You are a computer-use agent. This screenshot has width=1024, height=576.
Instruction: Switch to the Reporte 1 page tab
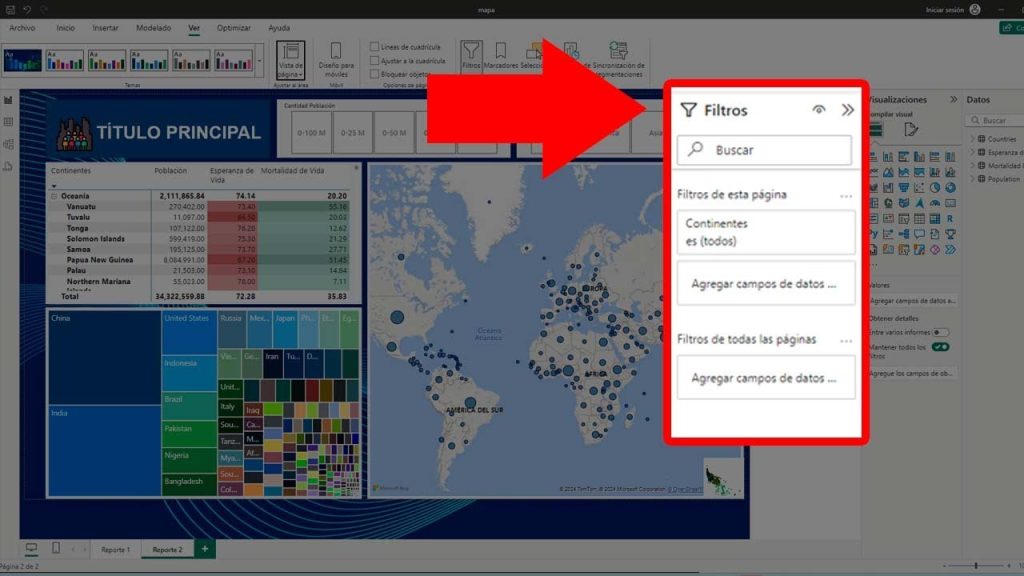pos(115,549)
